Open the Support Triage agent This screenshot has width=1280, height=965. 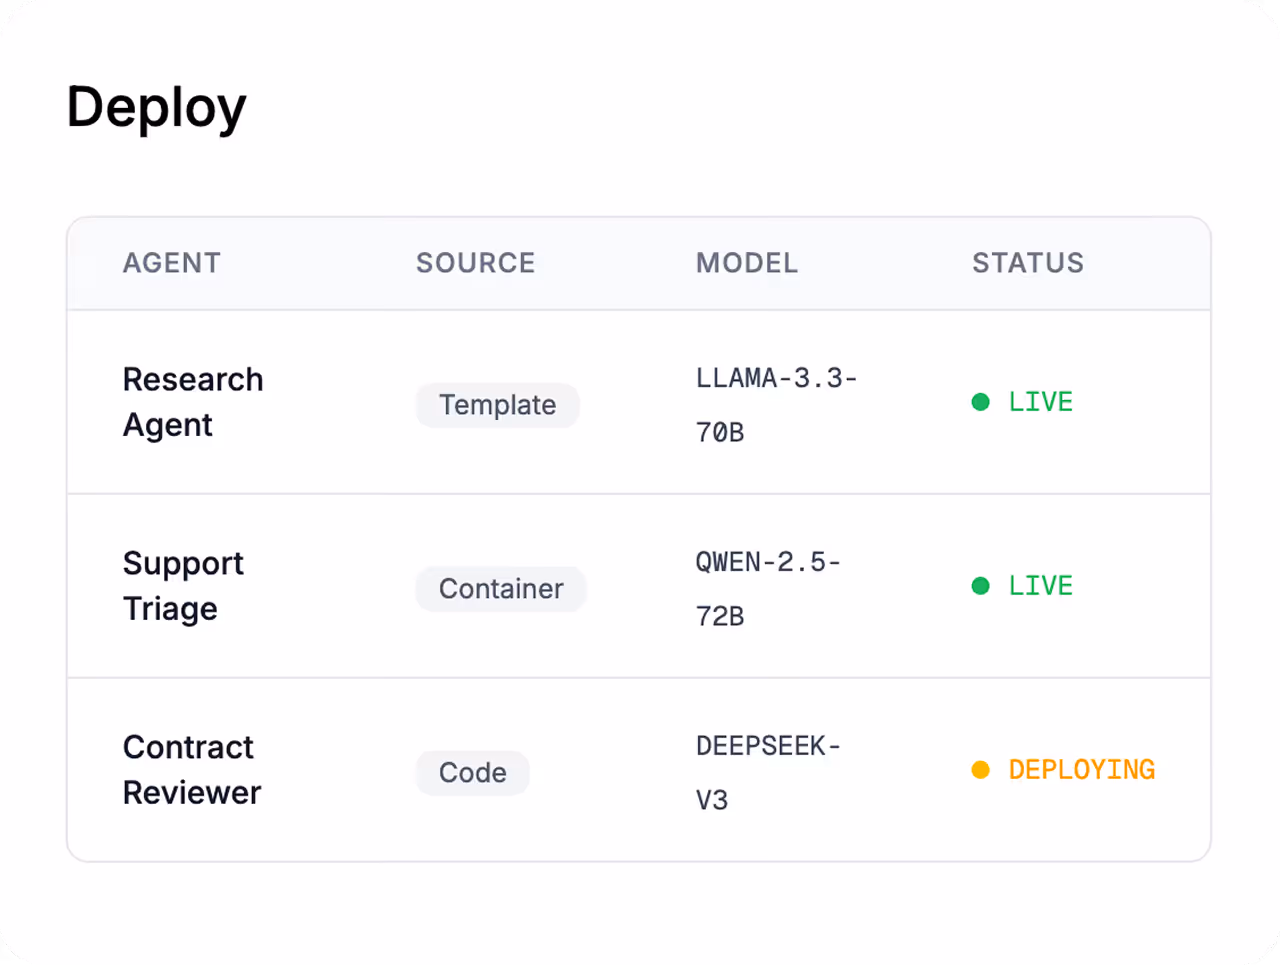coord(183,586)
